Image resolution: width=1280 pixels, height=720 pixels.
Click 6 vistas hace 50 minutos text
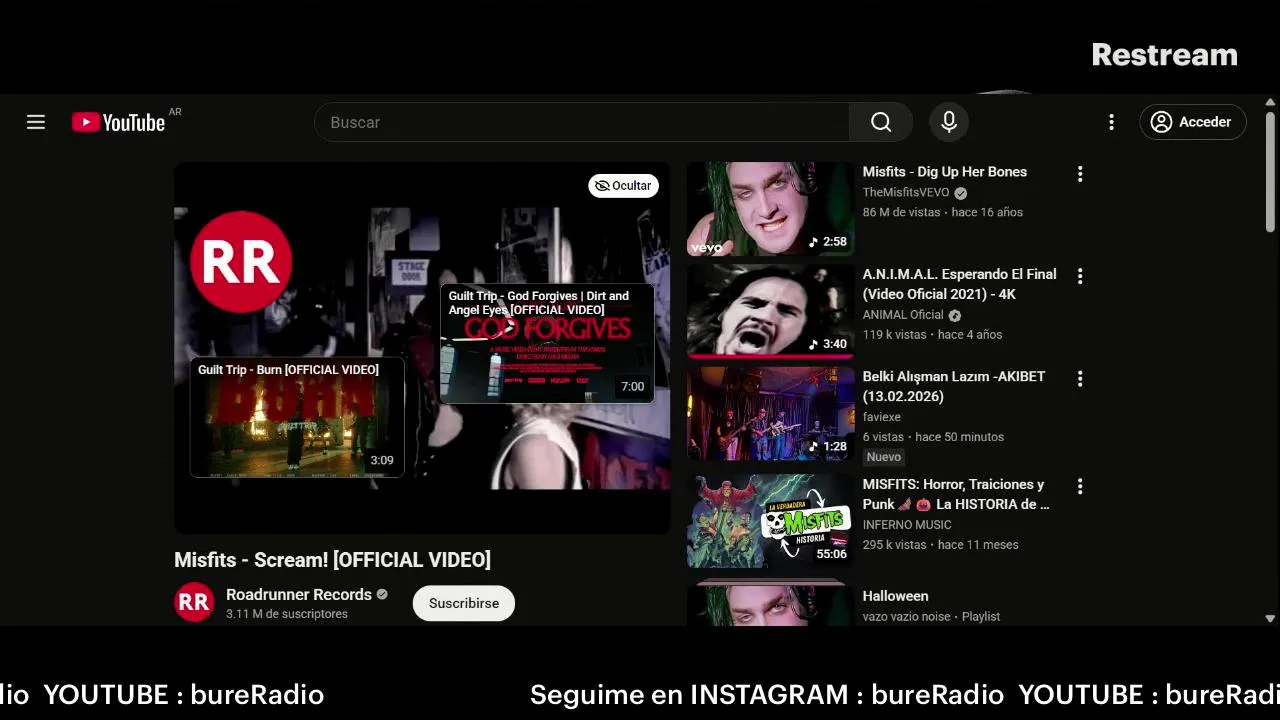point(933,437)
